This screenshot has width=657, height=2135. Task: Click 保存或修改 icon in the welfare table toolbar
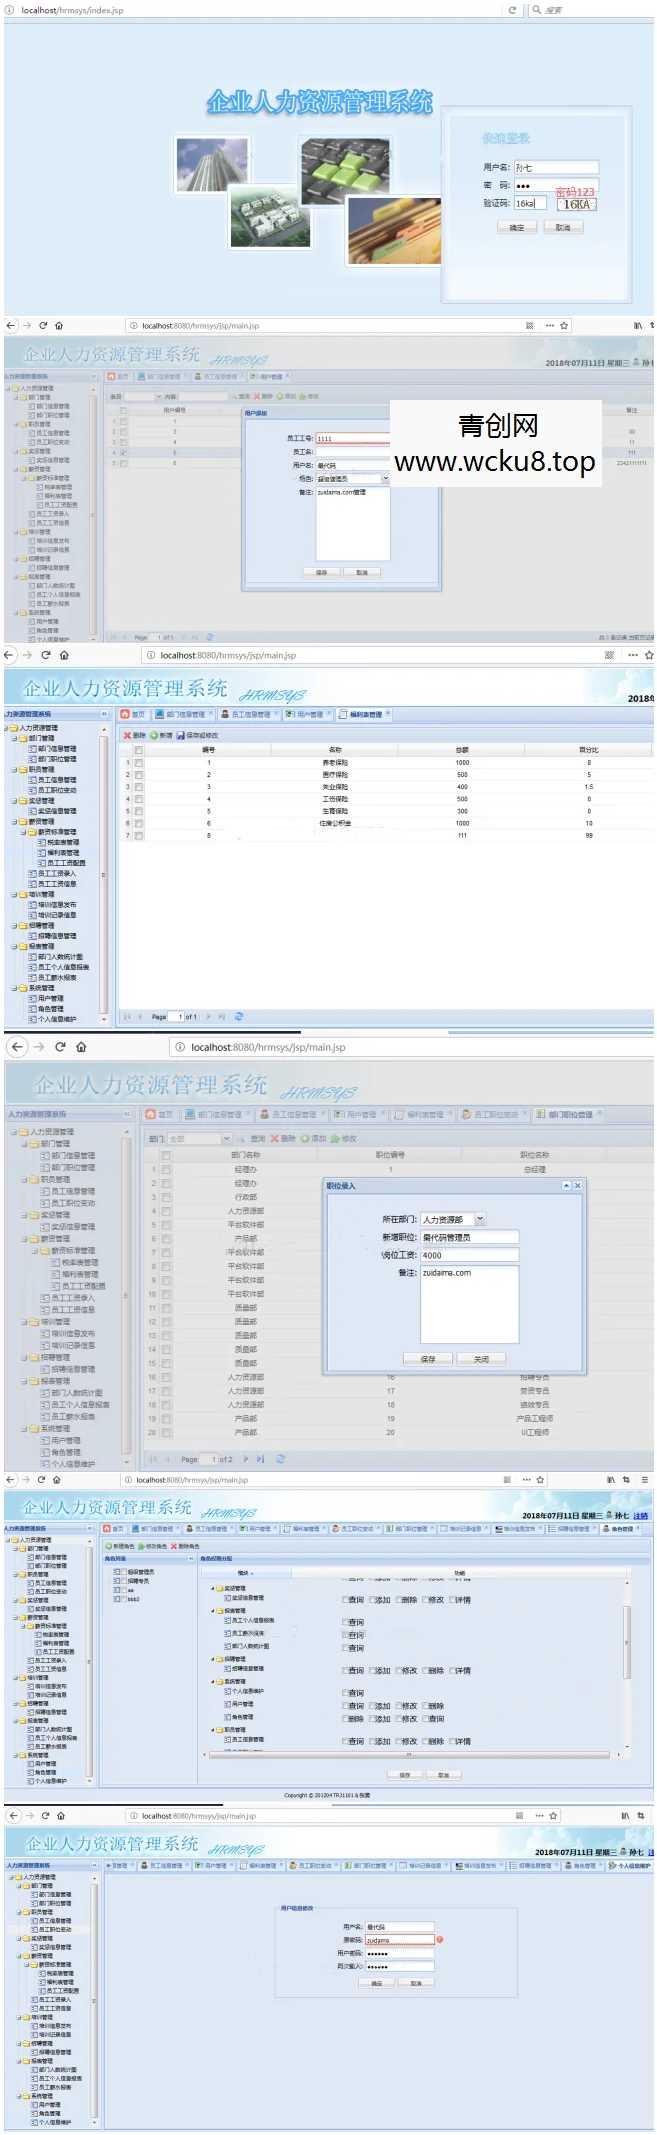point(181,735)
